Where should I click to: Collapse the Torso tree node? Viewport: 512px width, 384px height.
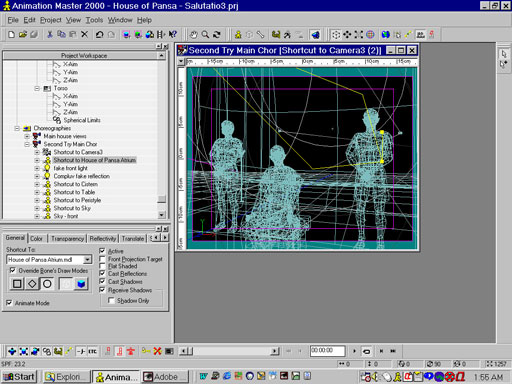(x=37, y=88)
